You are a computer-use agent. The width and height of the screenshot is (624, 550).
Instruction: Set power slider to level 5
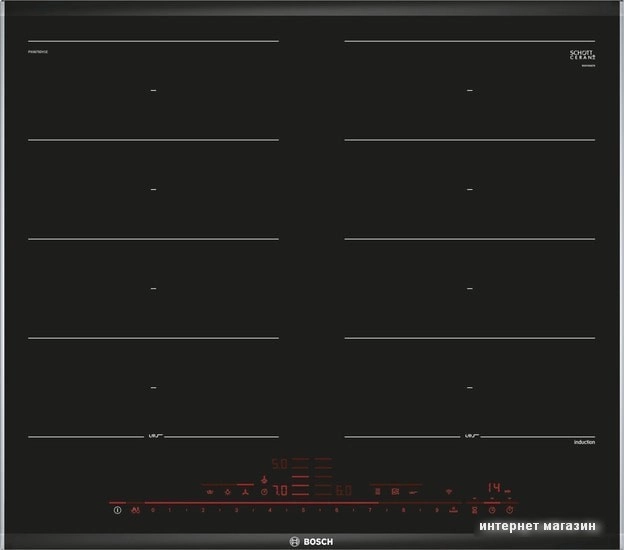(303, 510)
